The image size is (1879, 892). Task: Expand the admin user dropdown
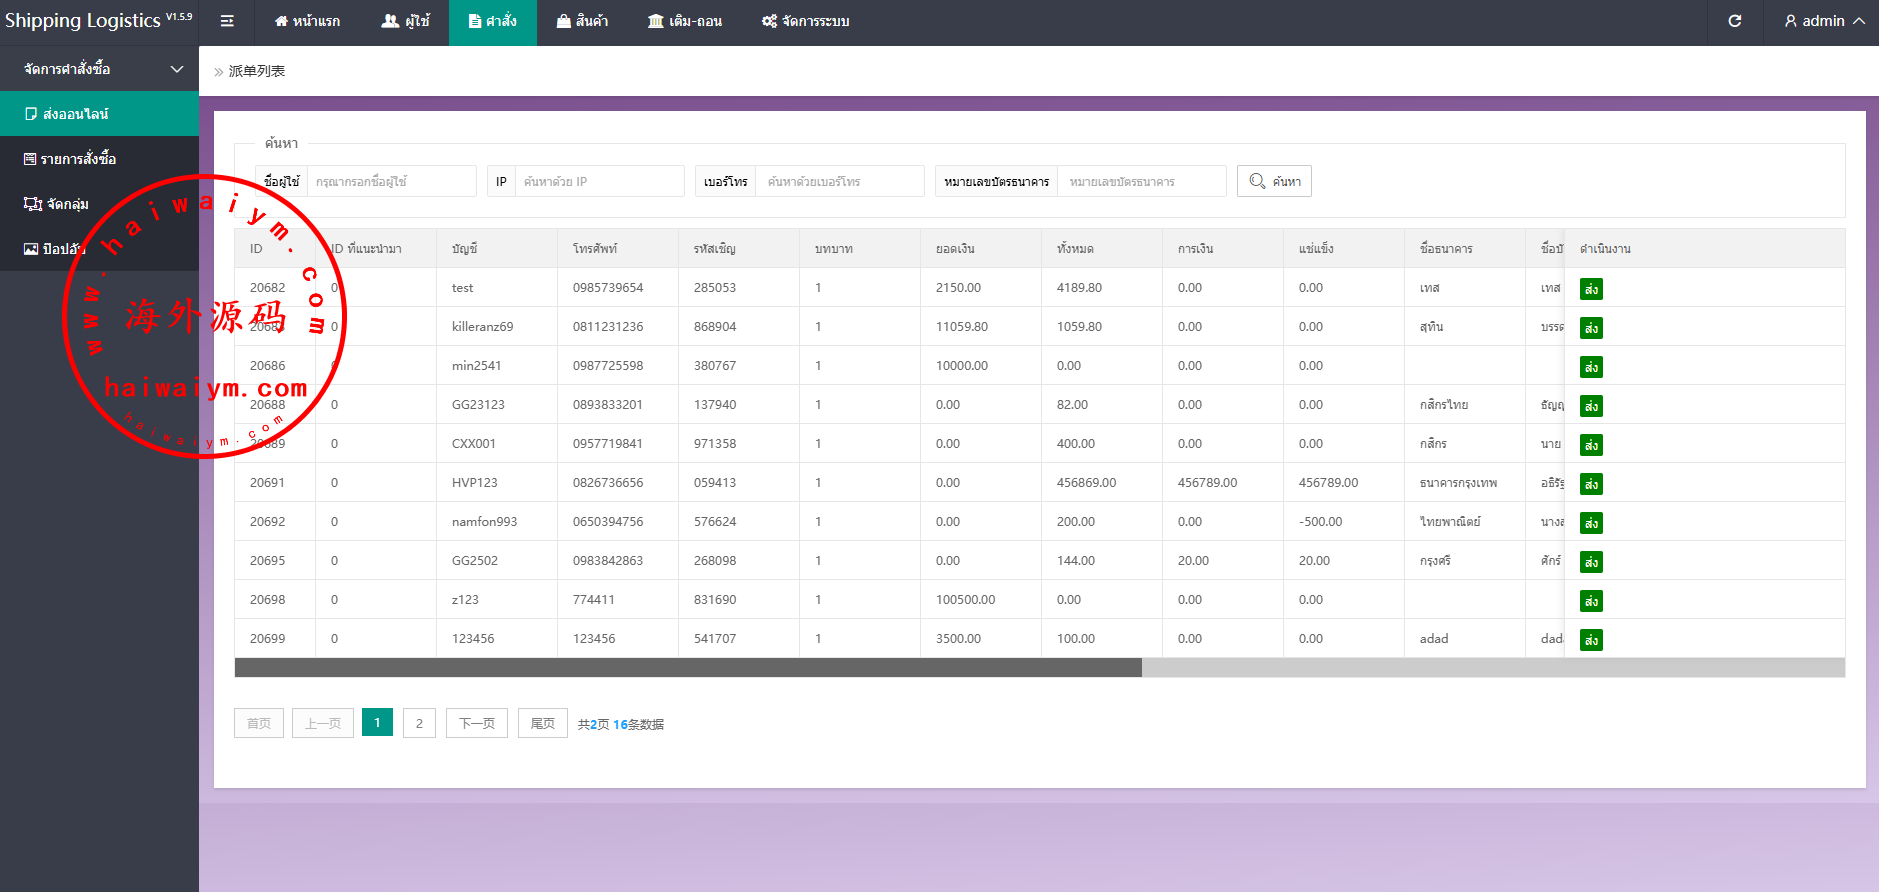1824,21
